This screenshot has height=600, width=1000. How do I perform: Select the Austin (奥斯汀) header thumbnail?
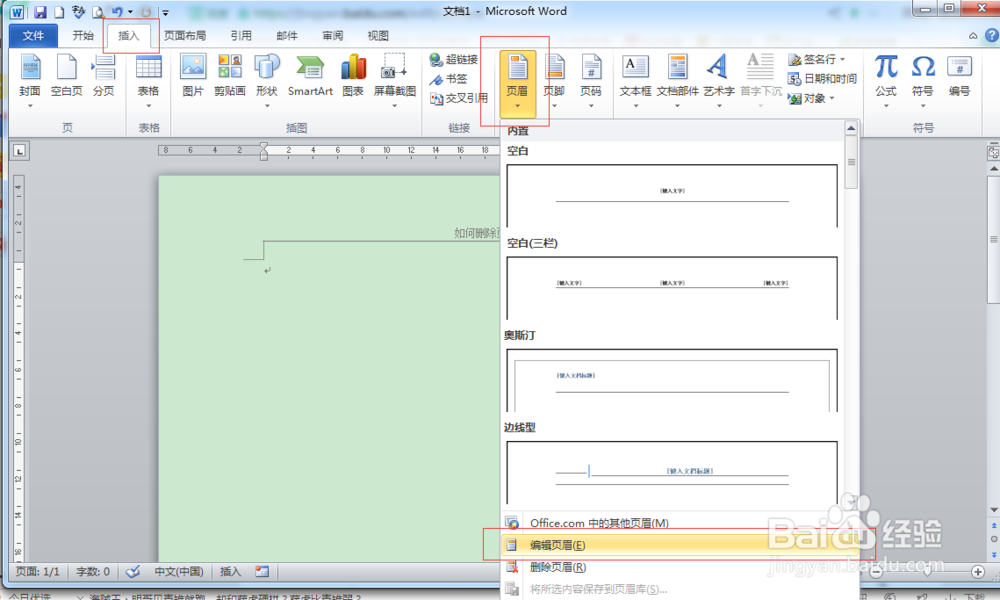[x=672, y=380]
